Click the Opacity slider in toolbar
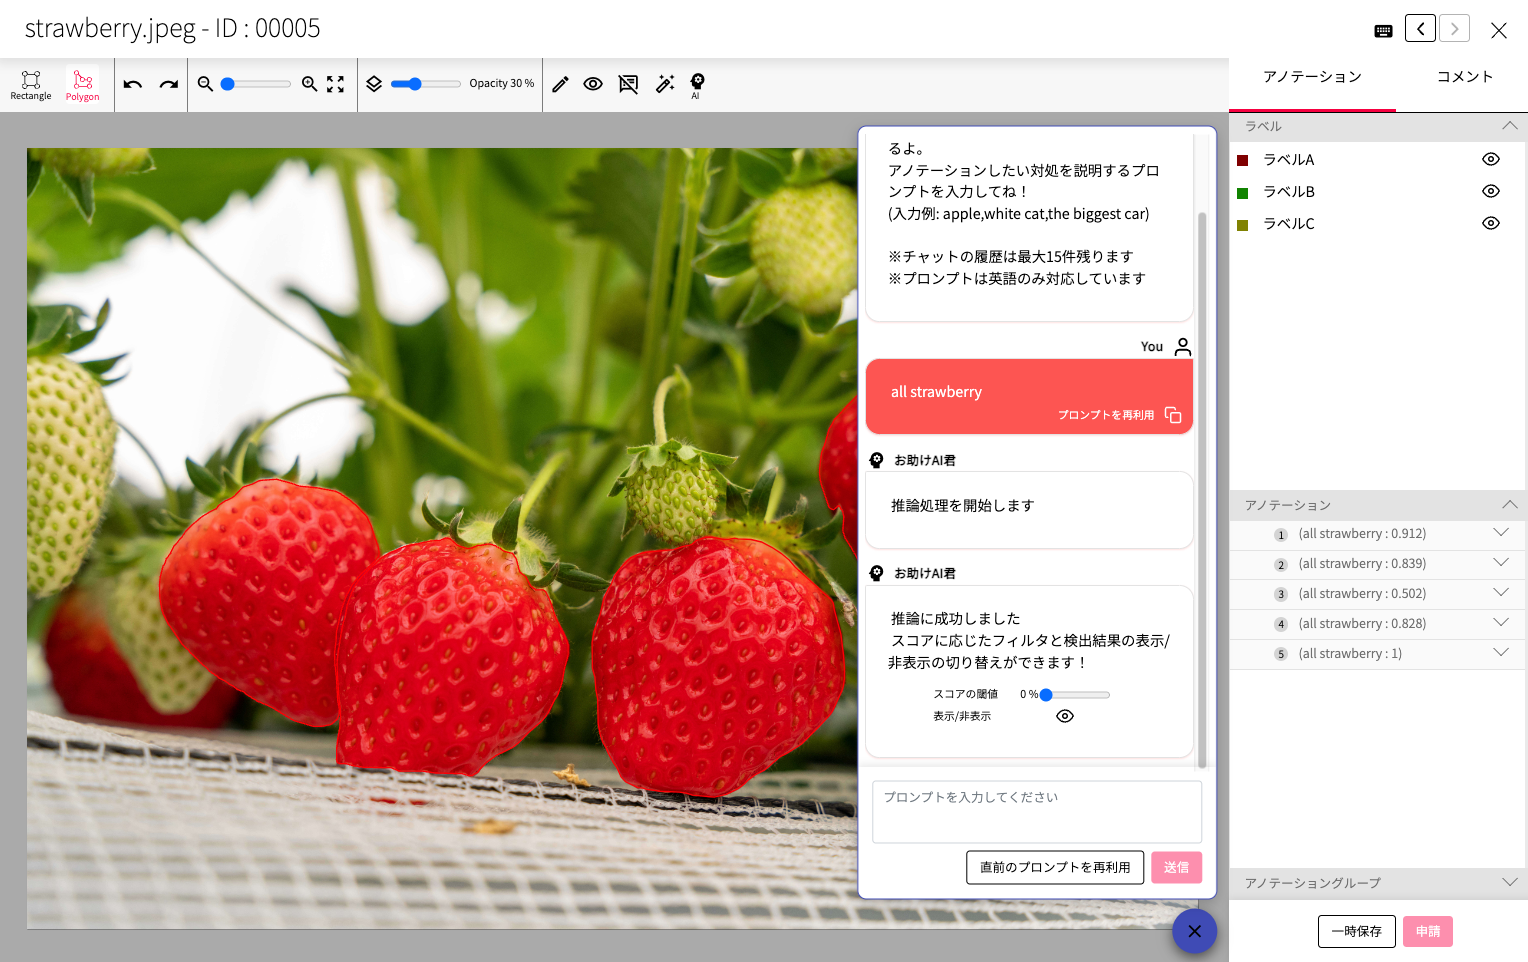The width and height of the screenshot is (1528, 962). click(425, 84)
